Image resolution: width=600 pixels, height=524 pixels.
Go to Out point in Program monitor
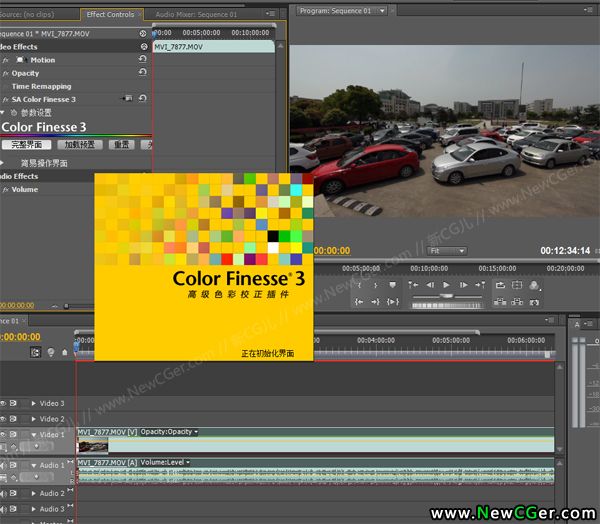pos(375,302)
